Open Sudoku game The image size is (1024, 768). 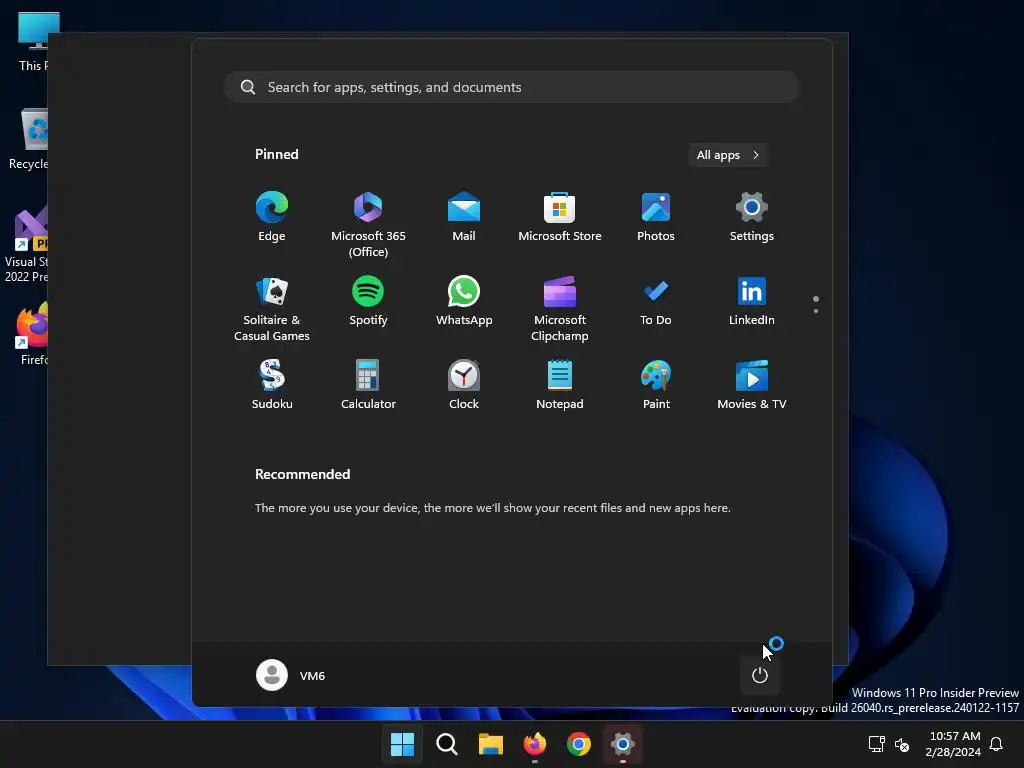(272, 385)
